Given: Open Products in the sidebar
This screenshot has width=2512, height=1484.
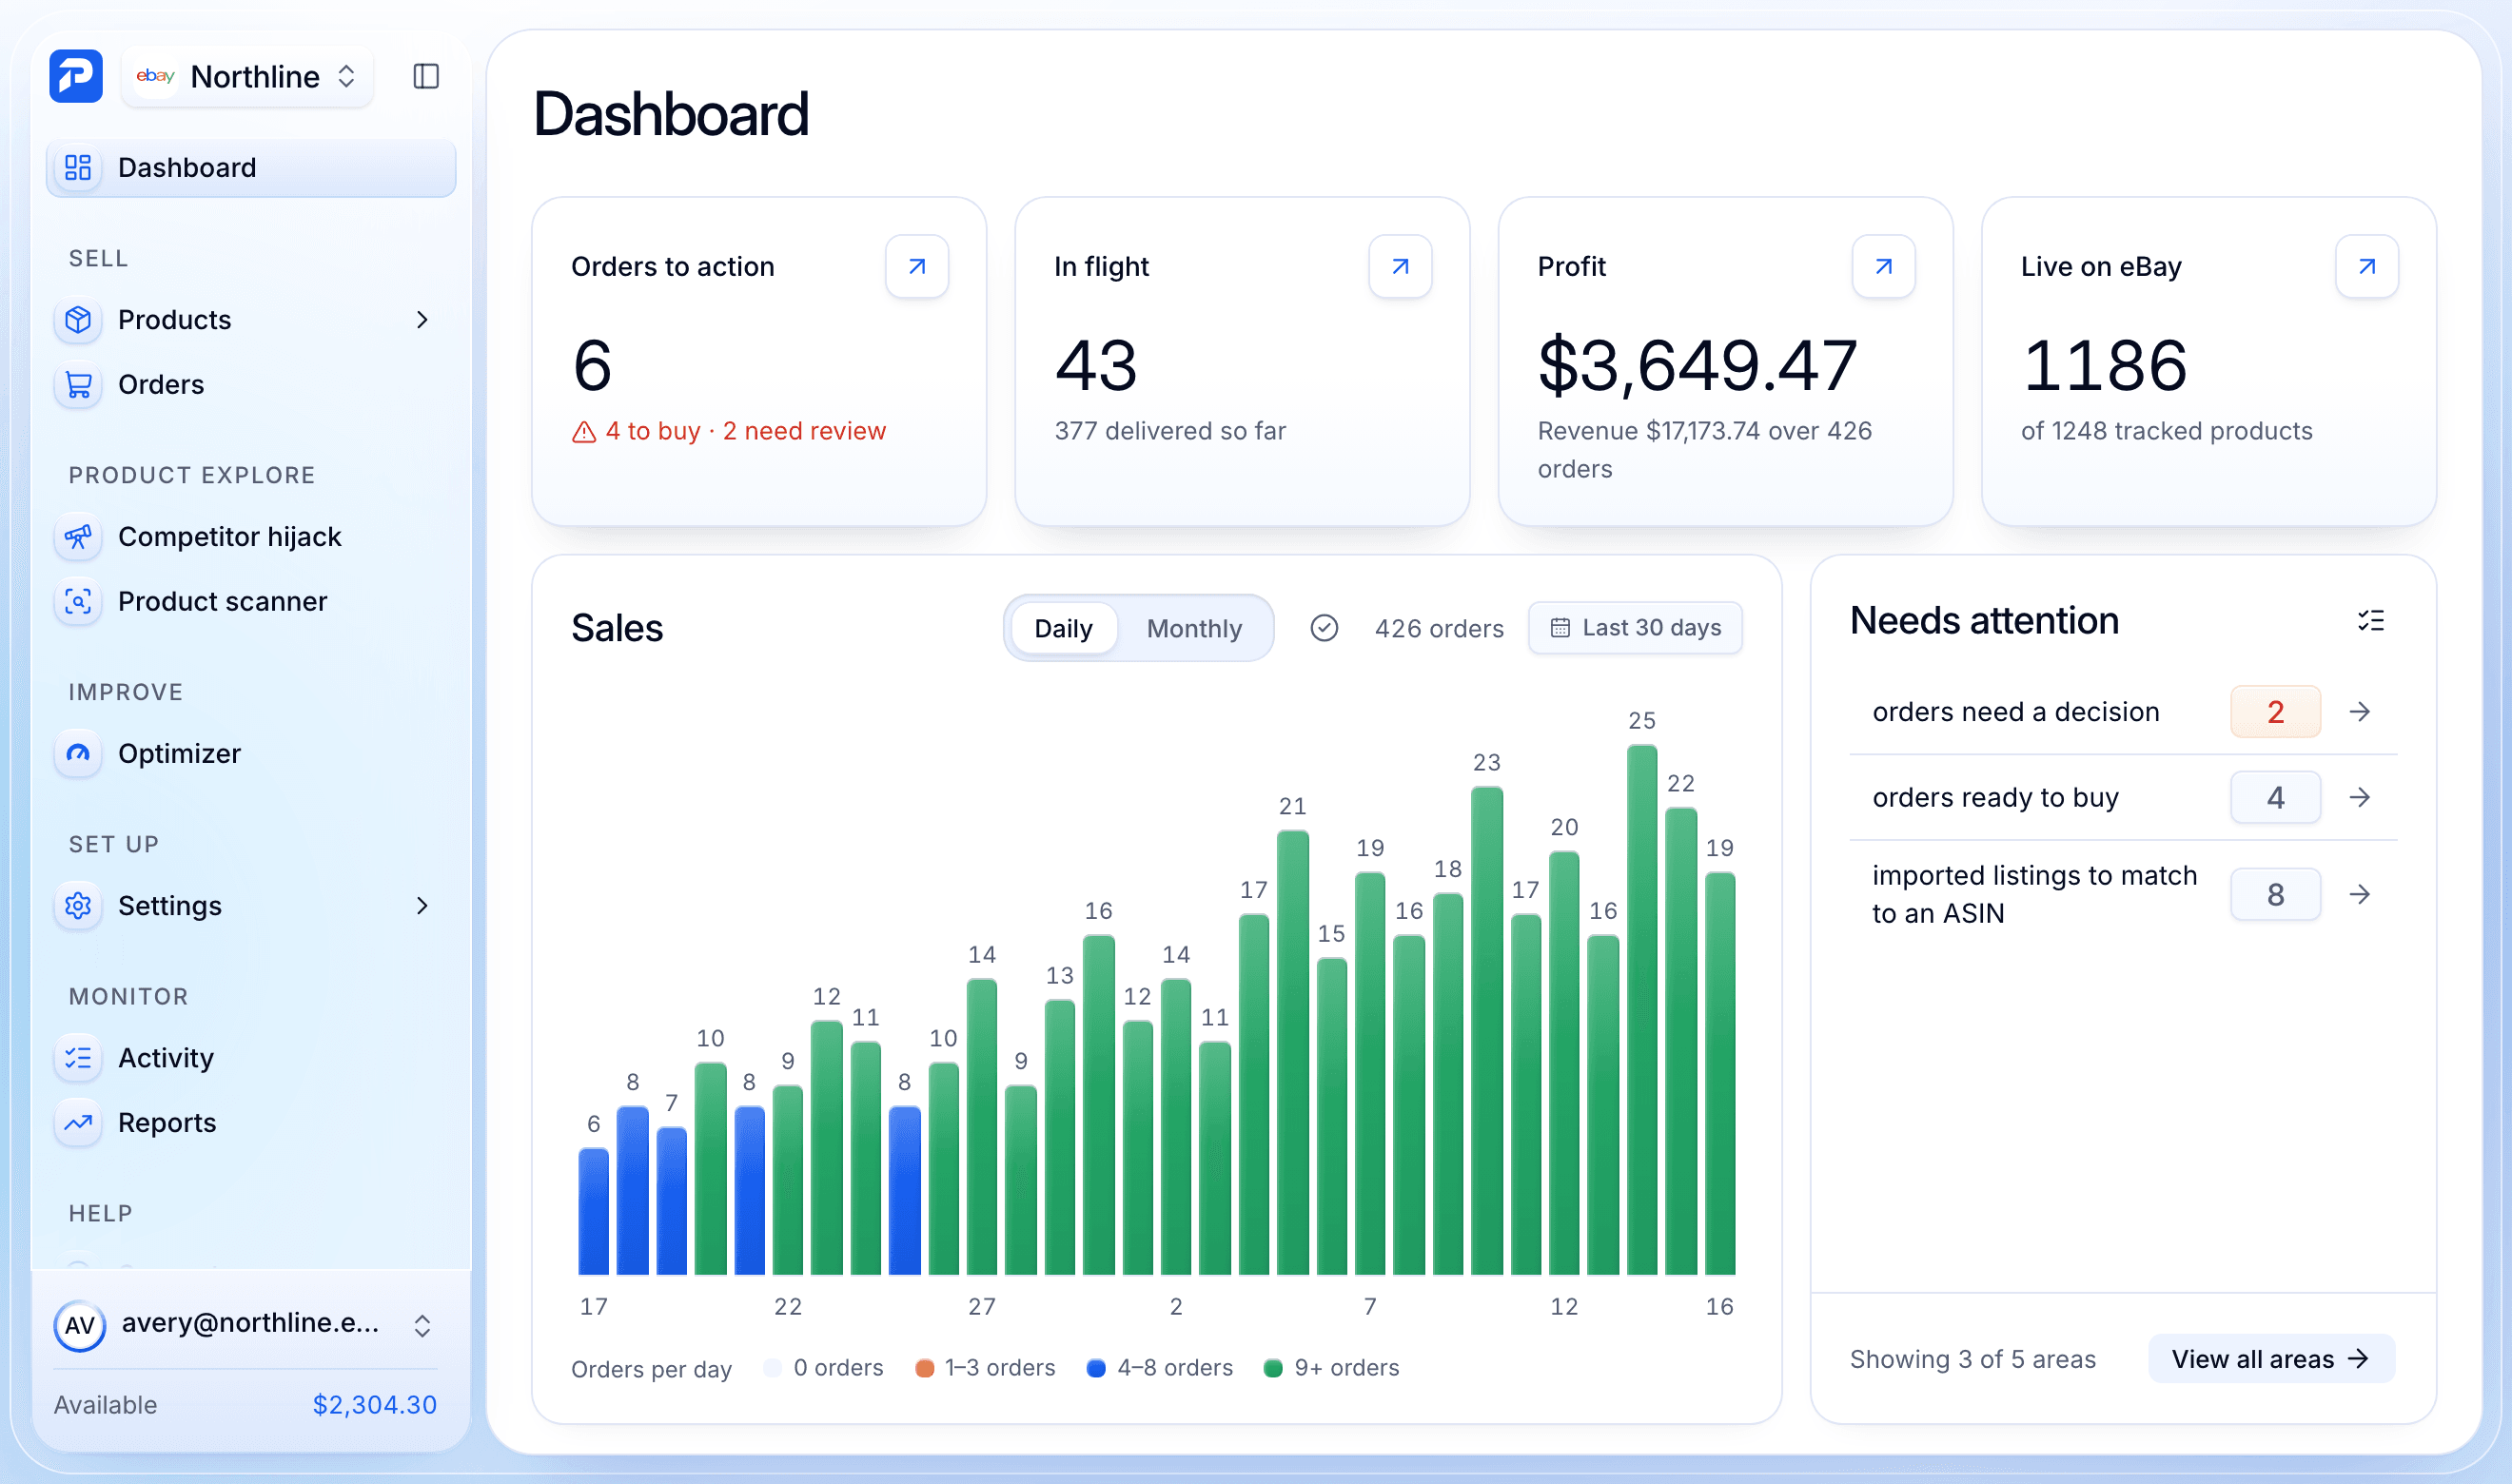Looking at the screenshot, I should [251, 320].
